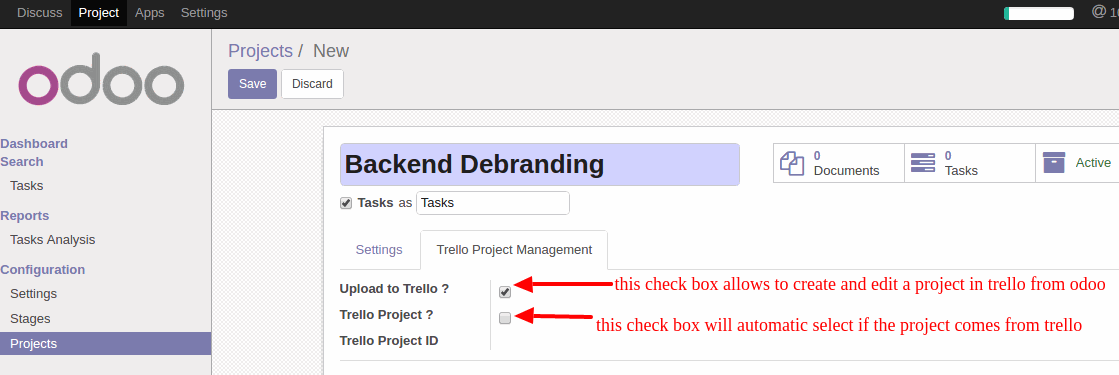
Task: Click the Trello Project ? label
Action: (x=387, y=314)
